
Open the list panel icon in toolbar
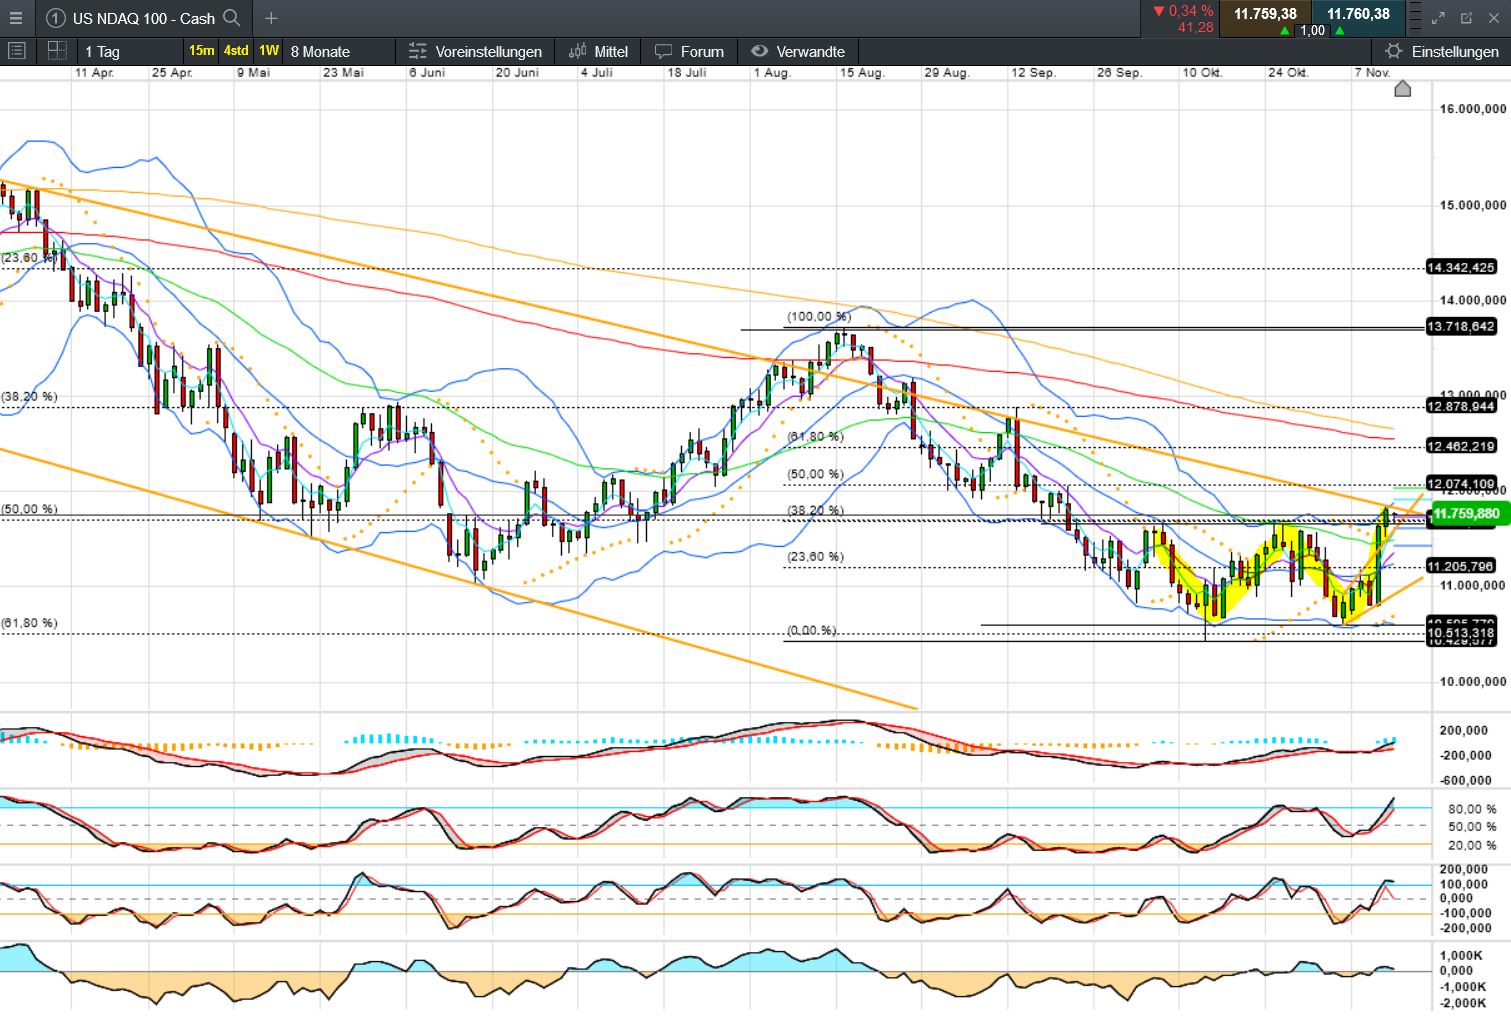(17, 51)
